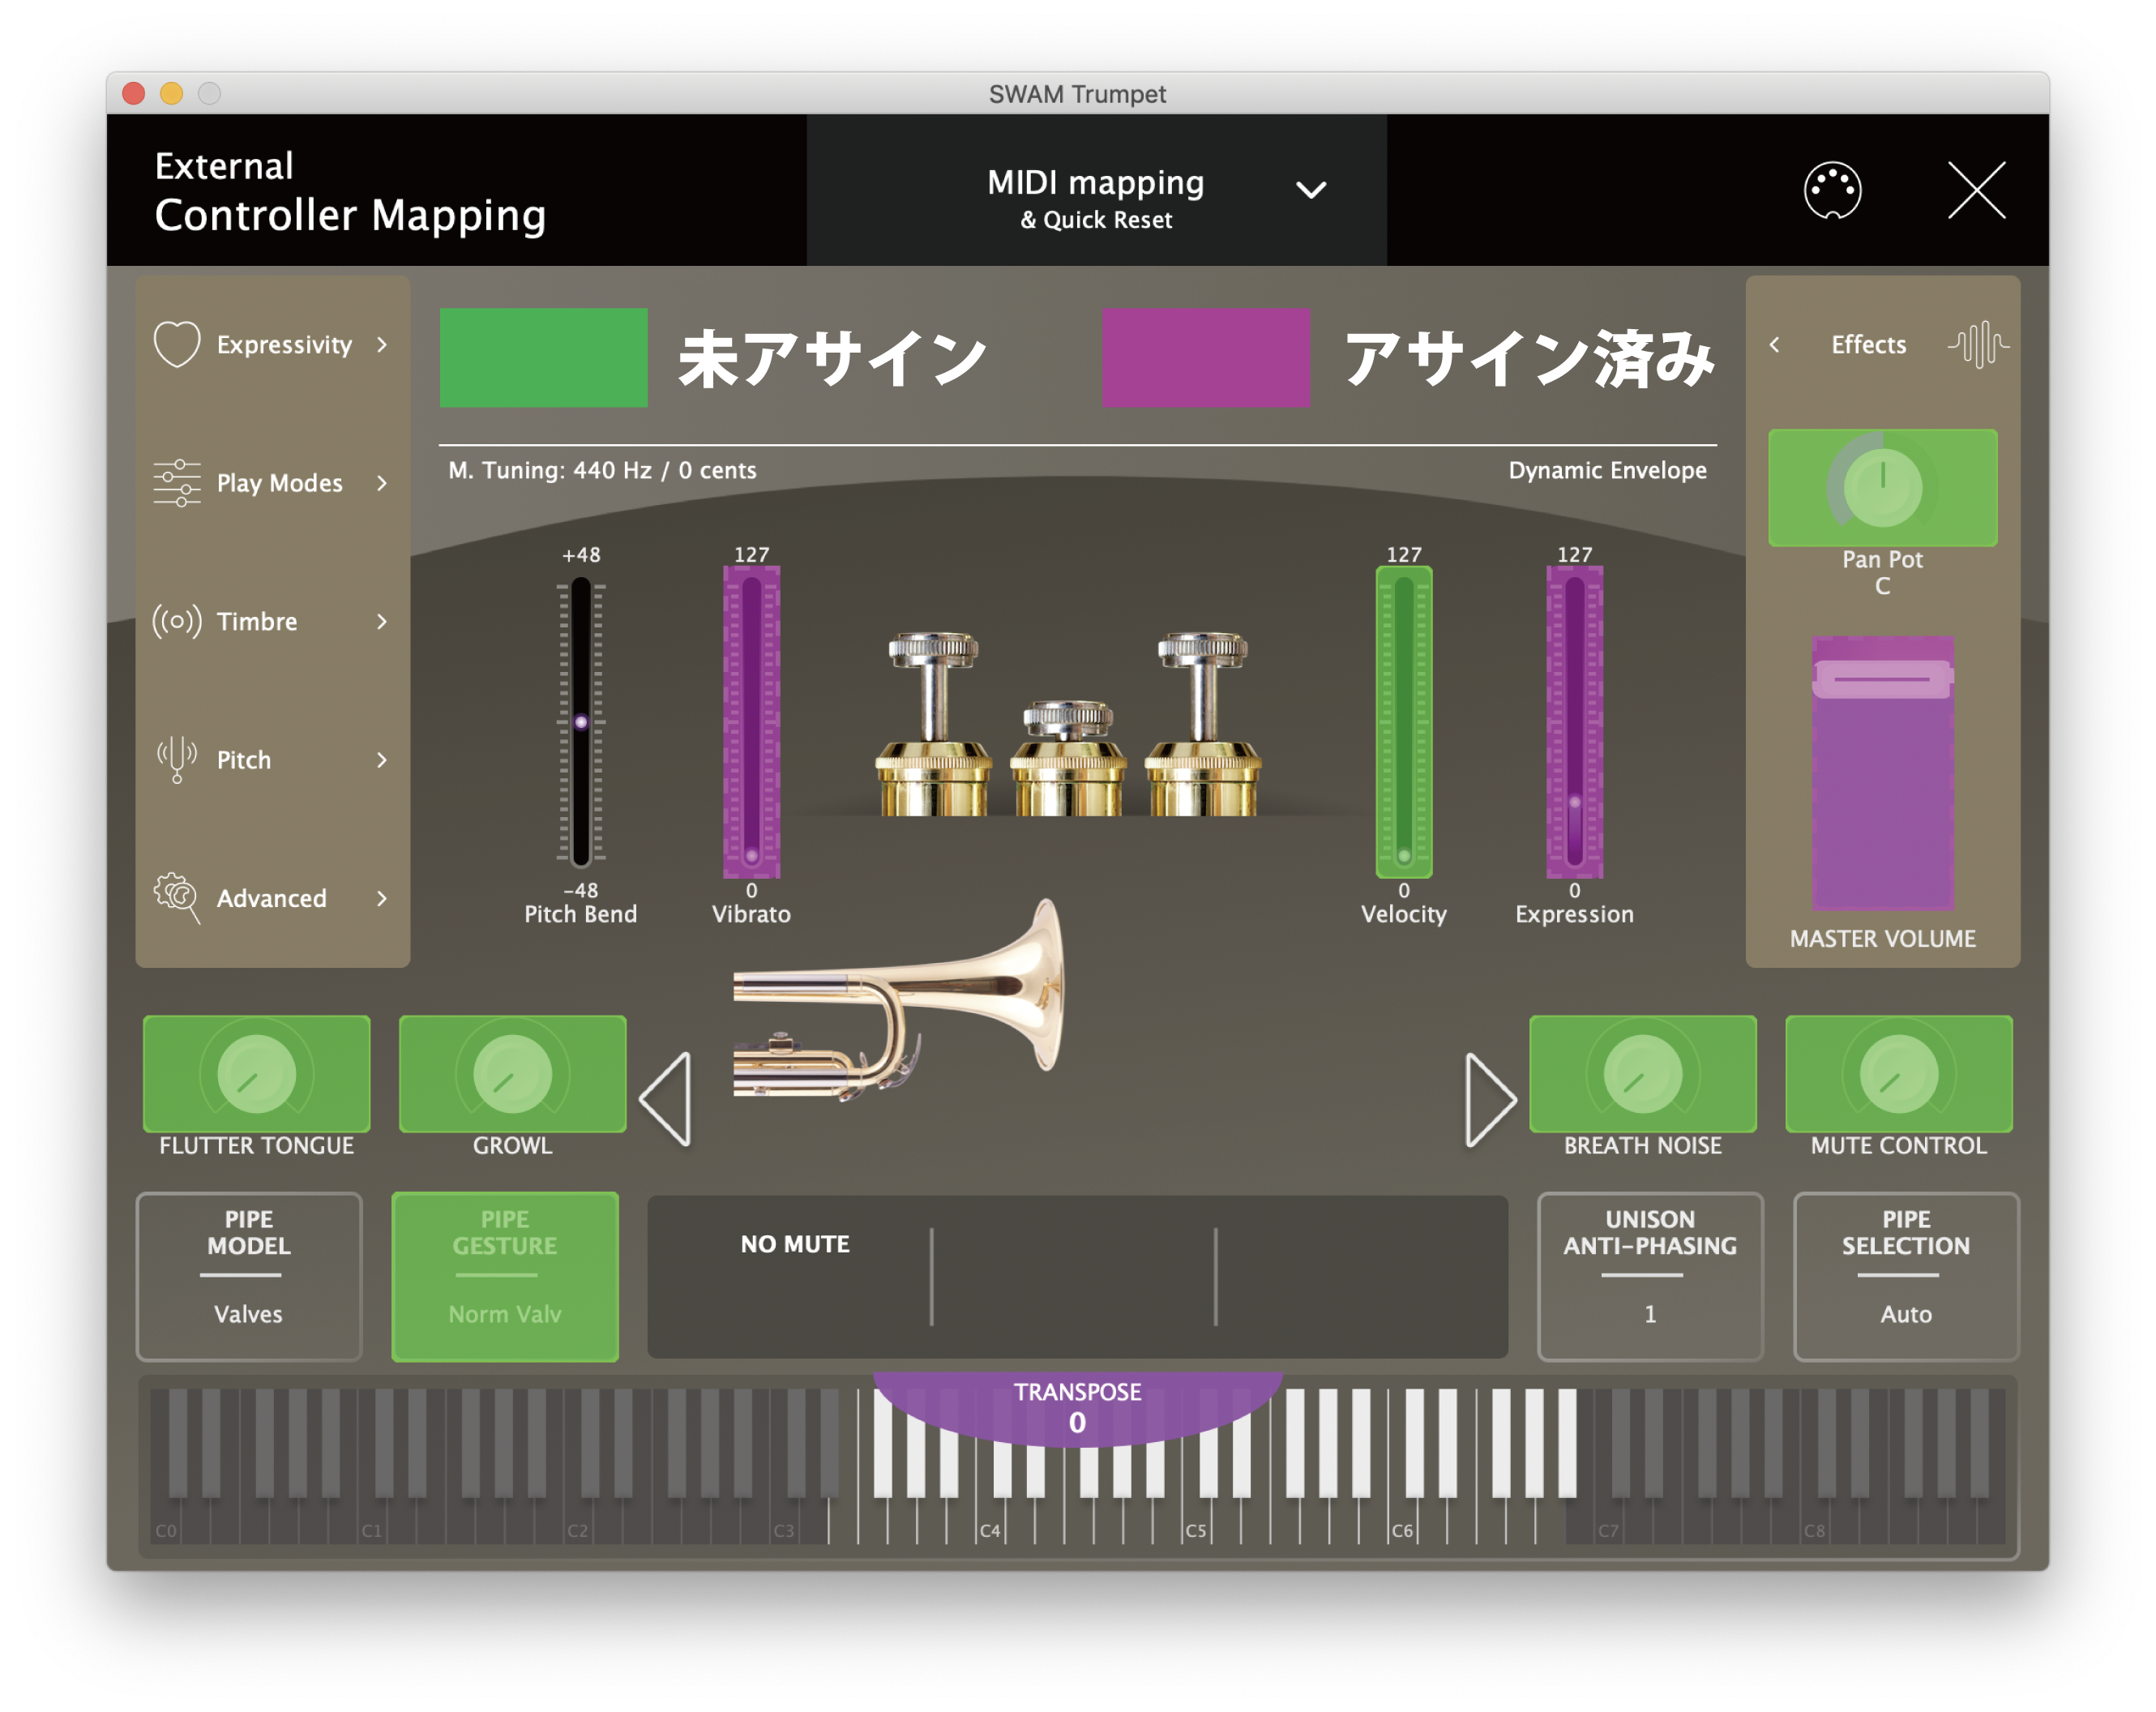Expand the Play Modes section chevron
This screenshot has width=2156, height=1712.
click(x=382, y=483)
